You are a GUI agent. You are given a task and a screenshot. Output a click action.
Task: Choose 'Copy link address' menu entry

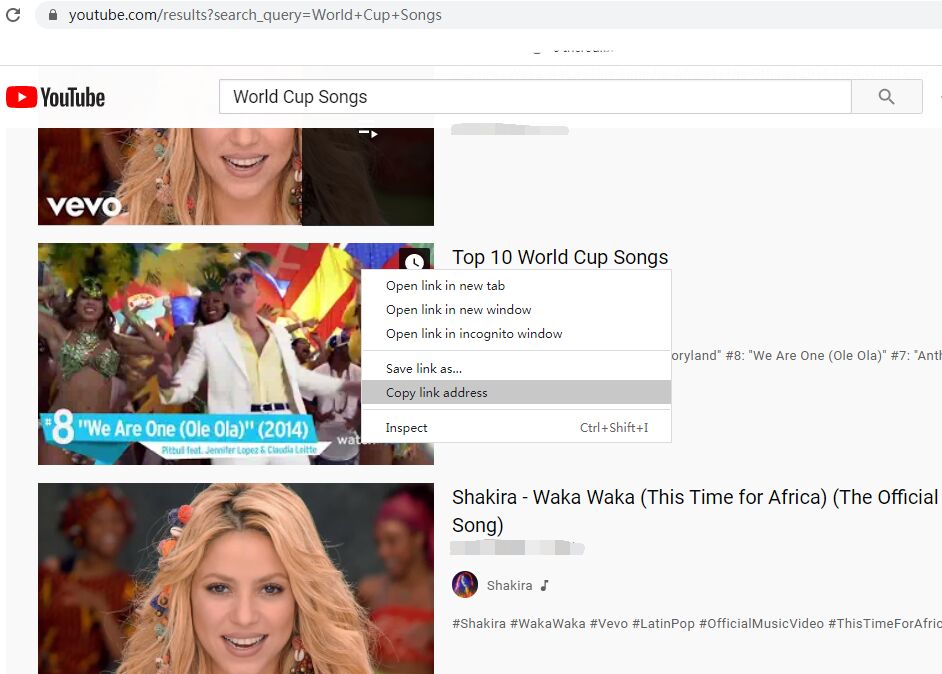[516, 392]
